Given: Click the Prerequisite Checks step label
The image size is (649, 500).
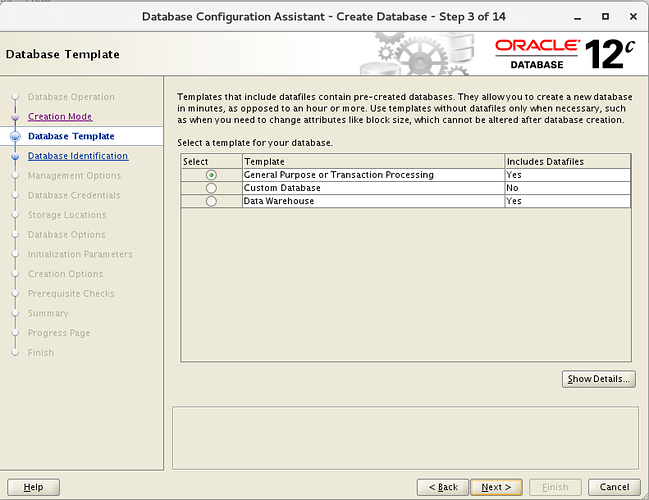Looking at the screenshot, I should pos(71,293).
